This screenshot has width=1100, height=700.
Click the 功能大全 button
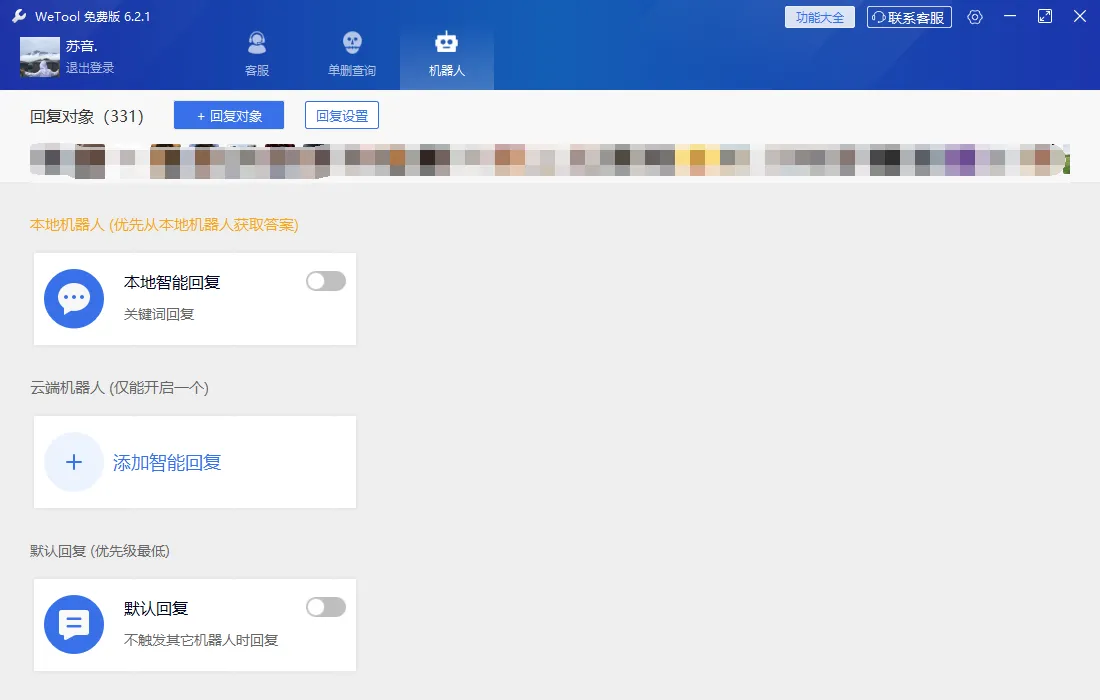click(820, 17)
